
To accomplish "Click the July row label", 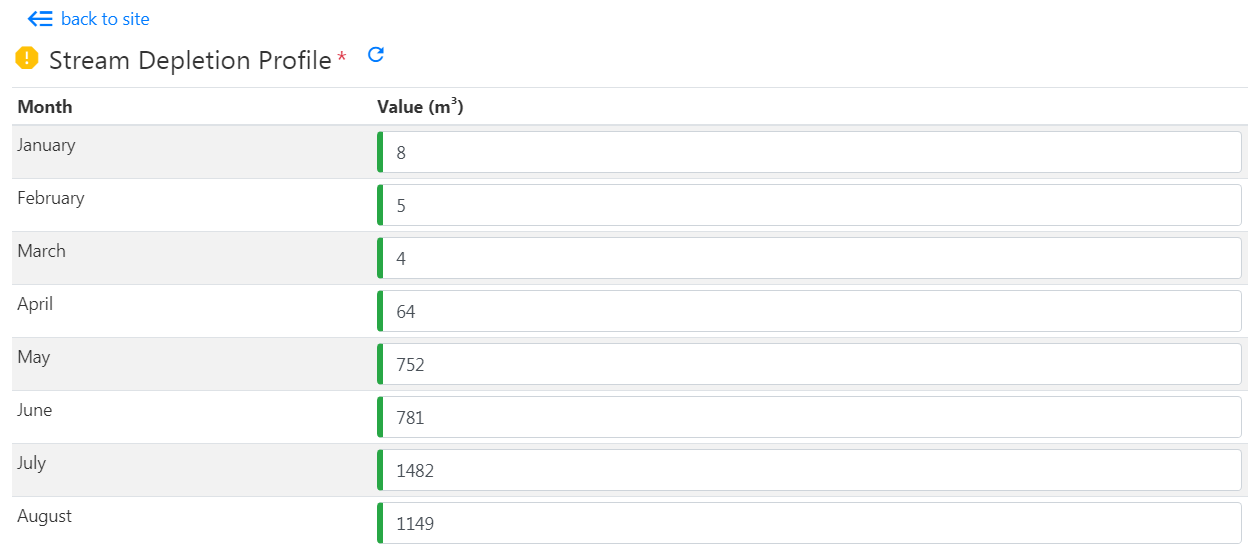I will tap(31, 463).
